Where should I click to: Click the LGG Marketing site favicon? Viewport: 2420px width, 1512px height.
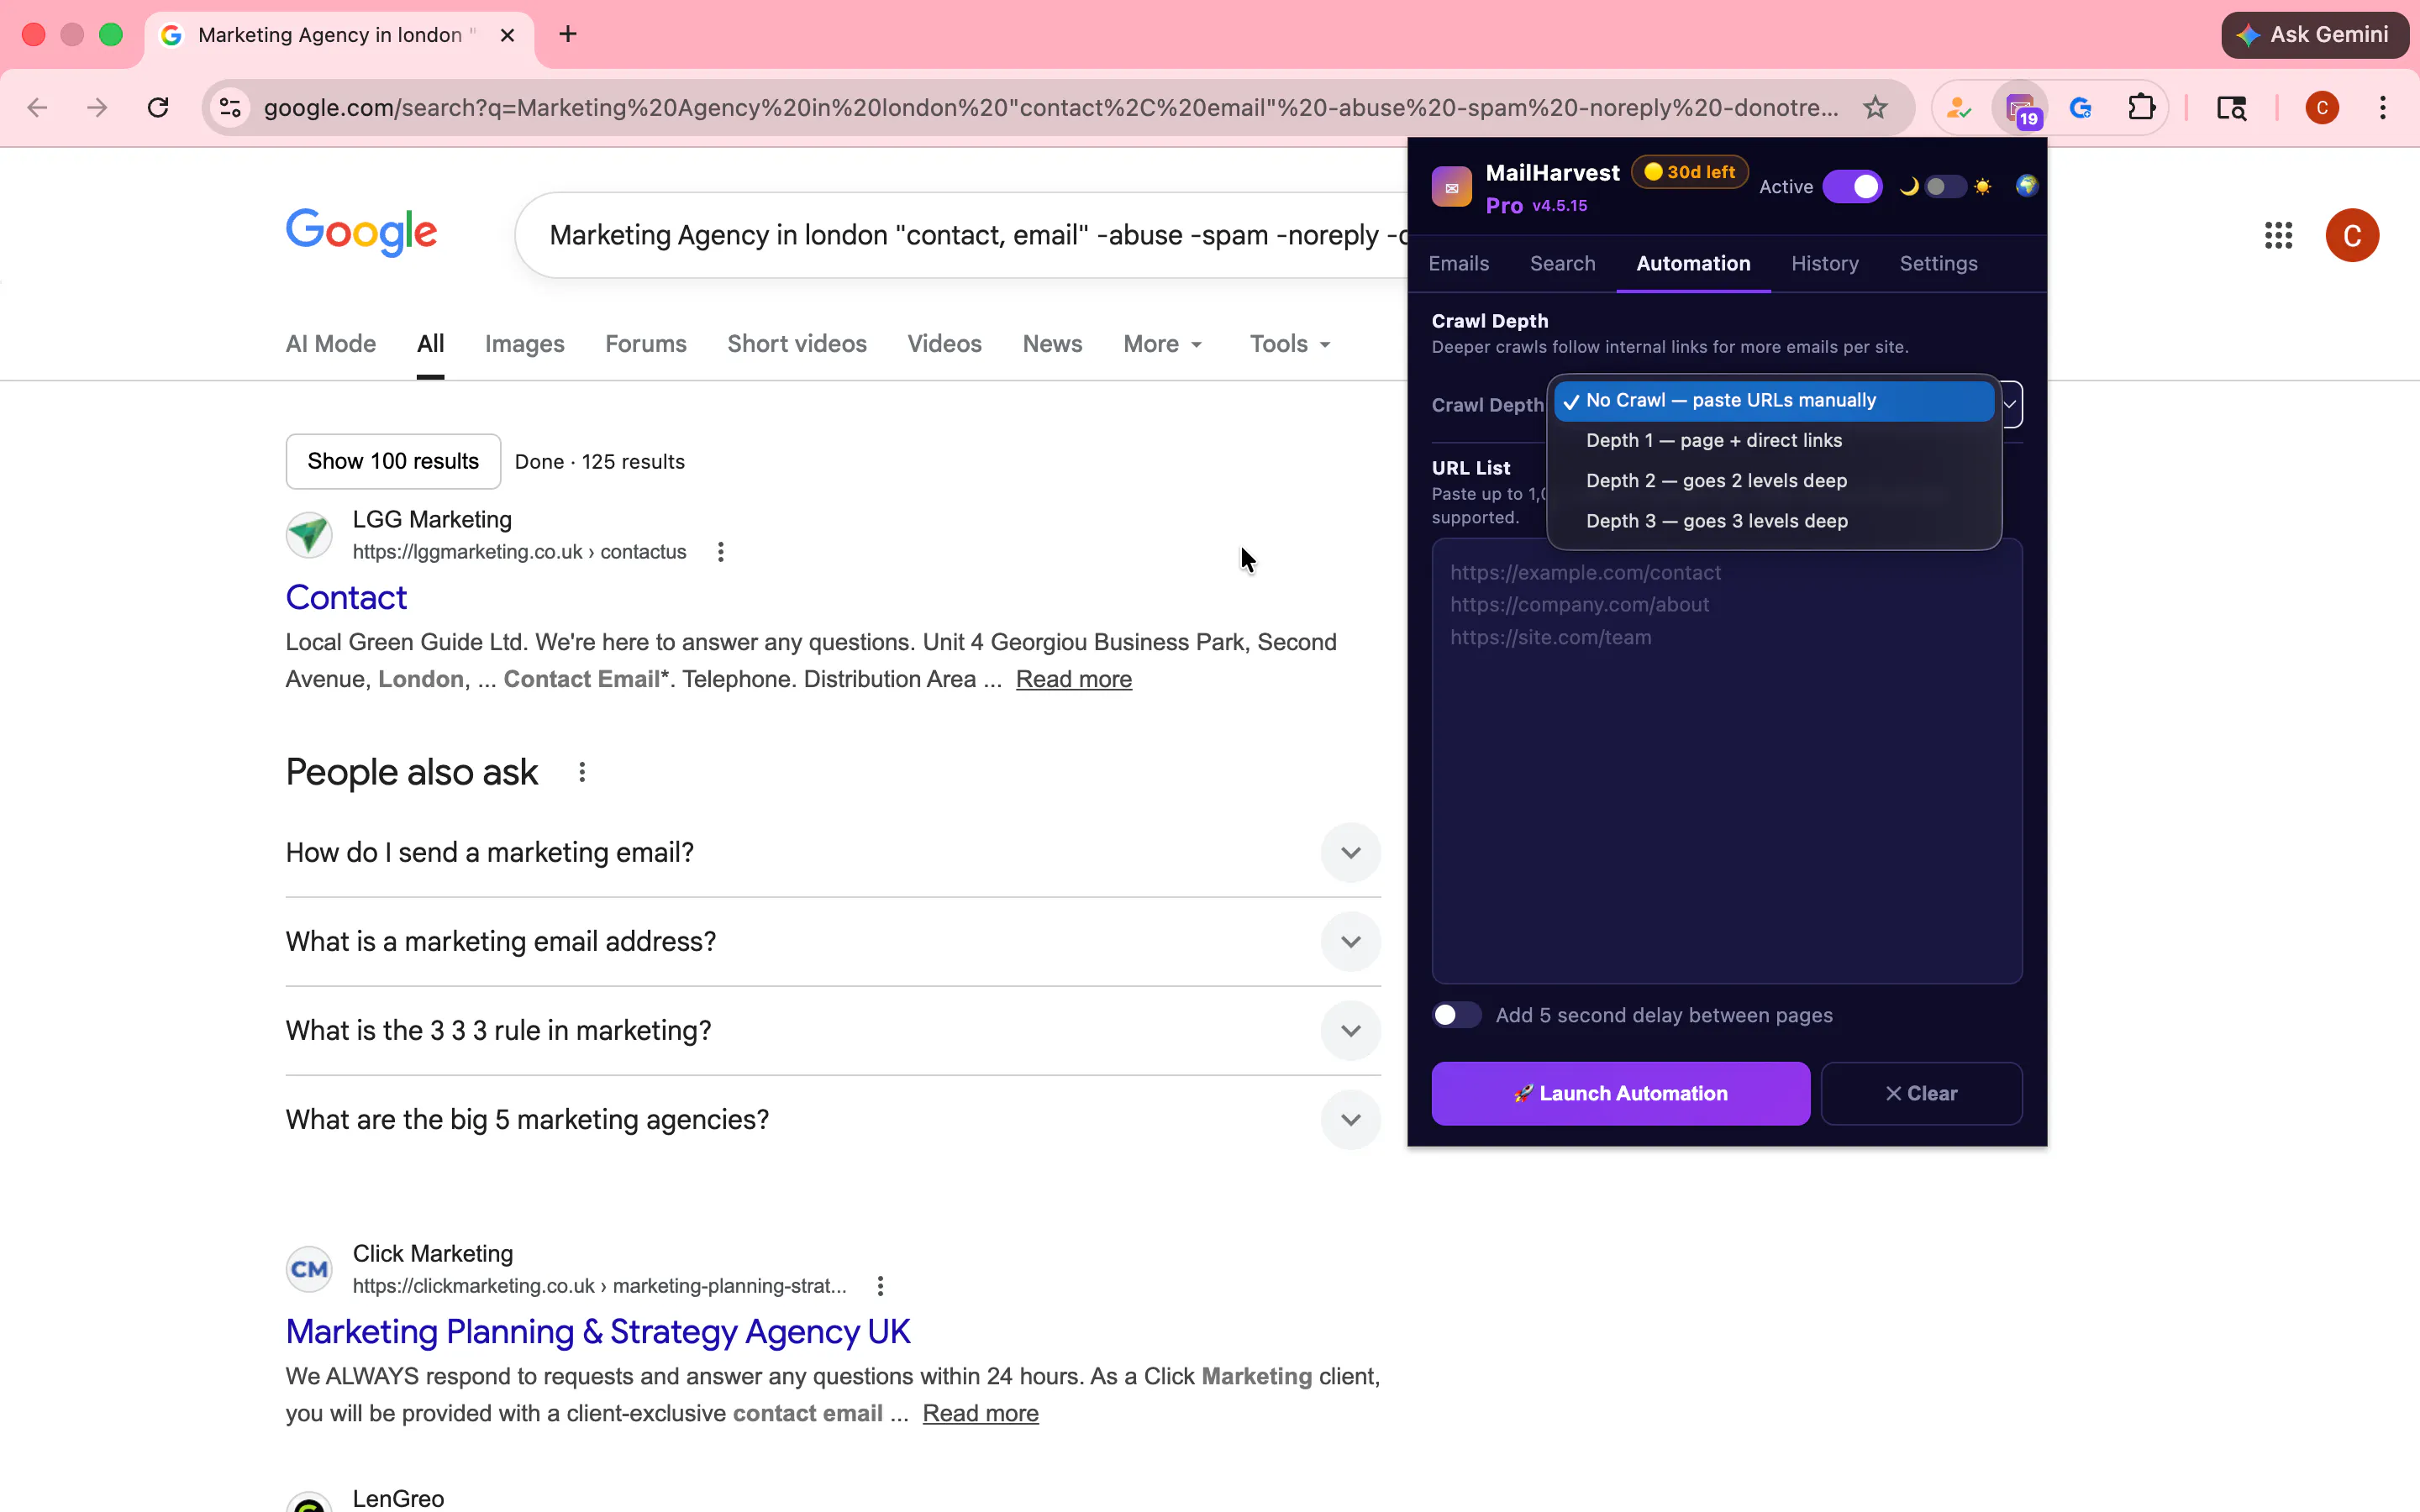pos(309,535)
